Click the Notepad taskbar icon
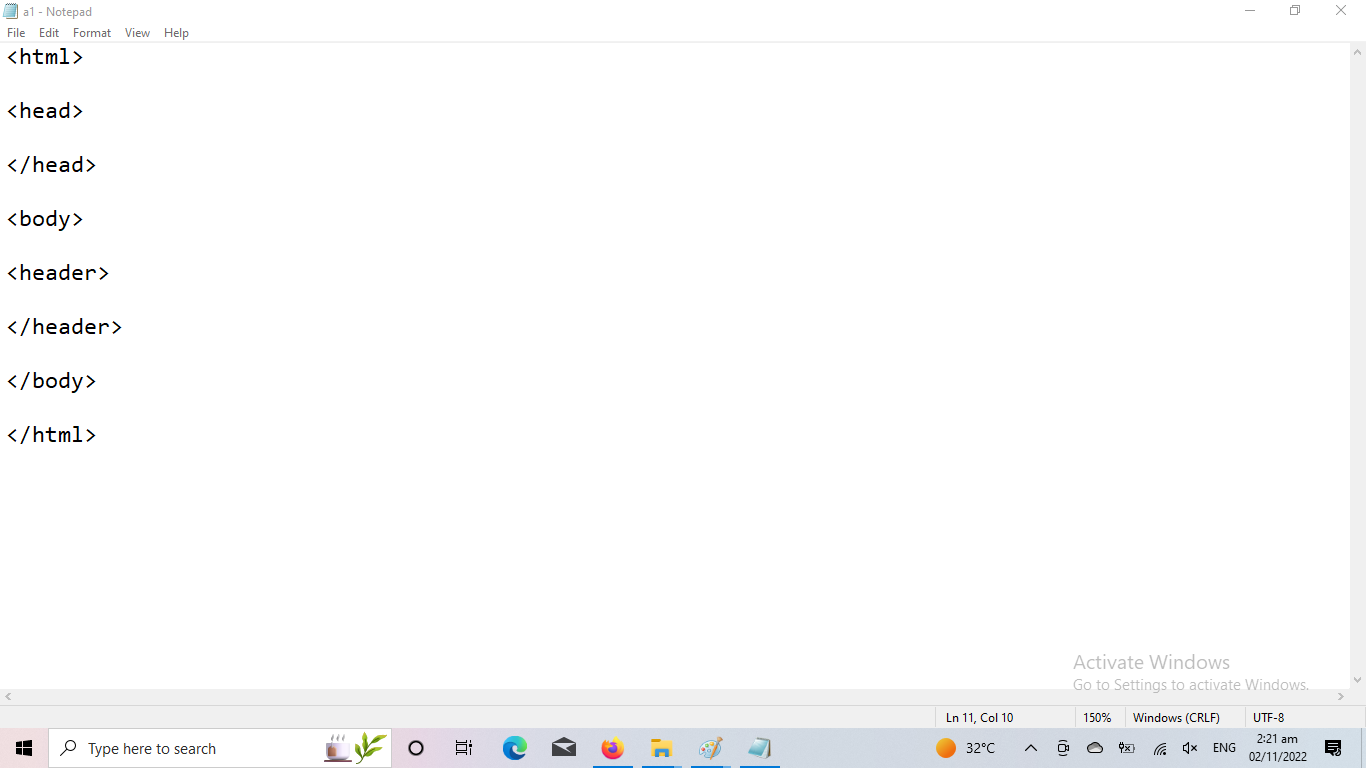 click(x=759, y=748)
